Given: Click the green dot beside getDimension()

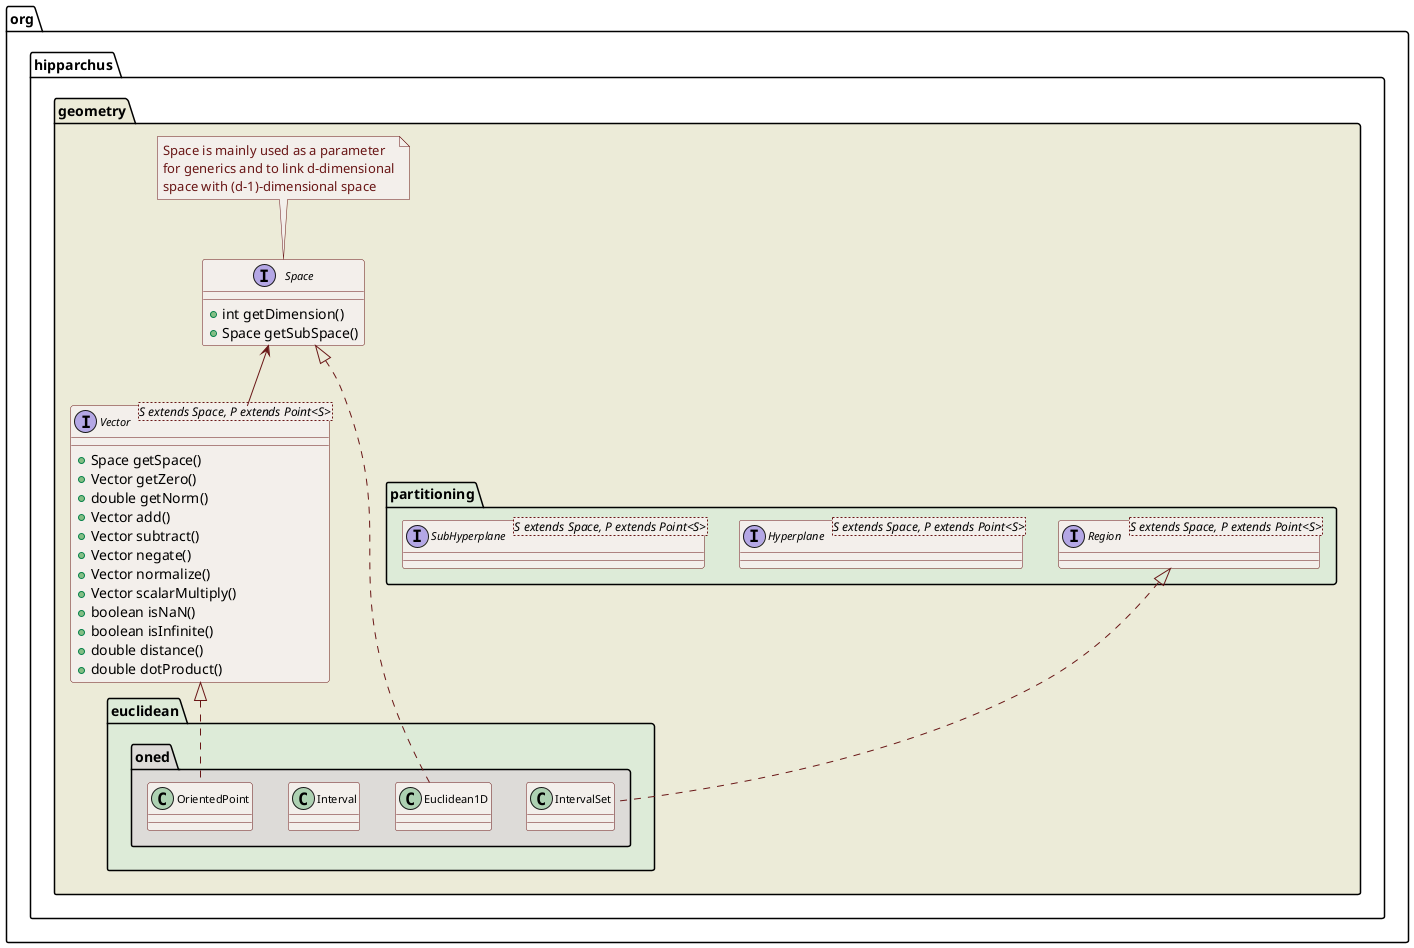Looking at the screenshot, I should pos(213,315).
